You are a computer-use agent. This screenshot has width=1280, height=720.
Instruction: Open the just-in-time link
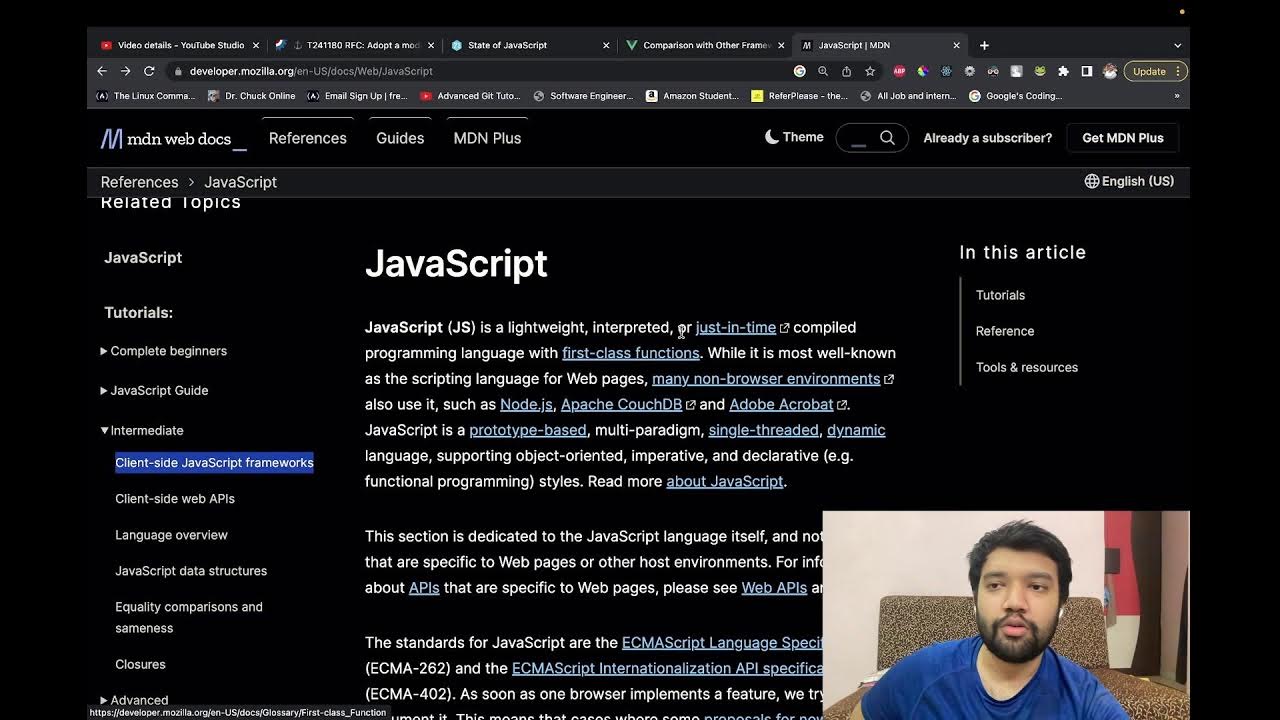[742, 327]
